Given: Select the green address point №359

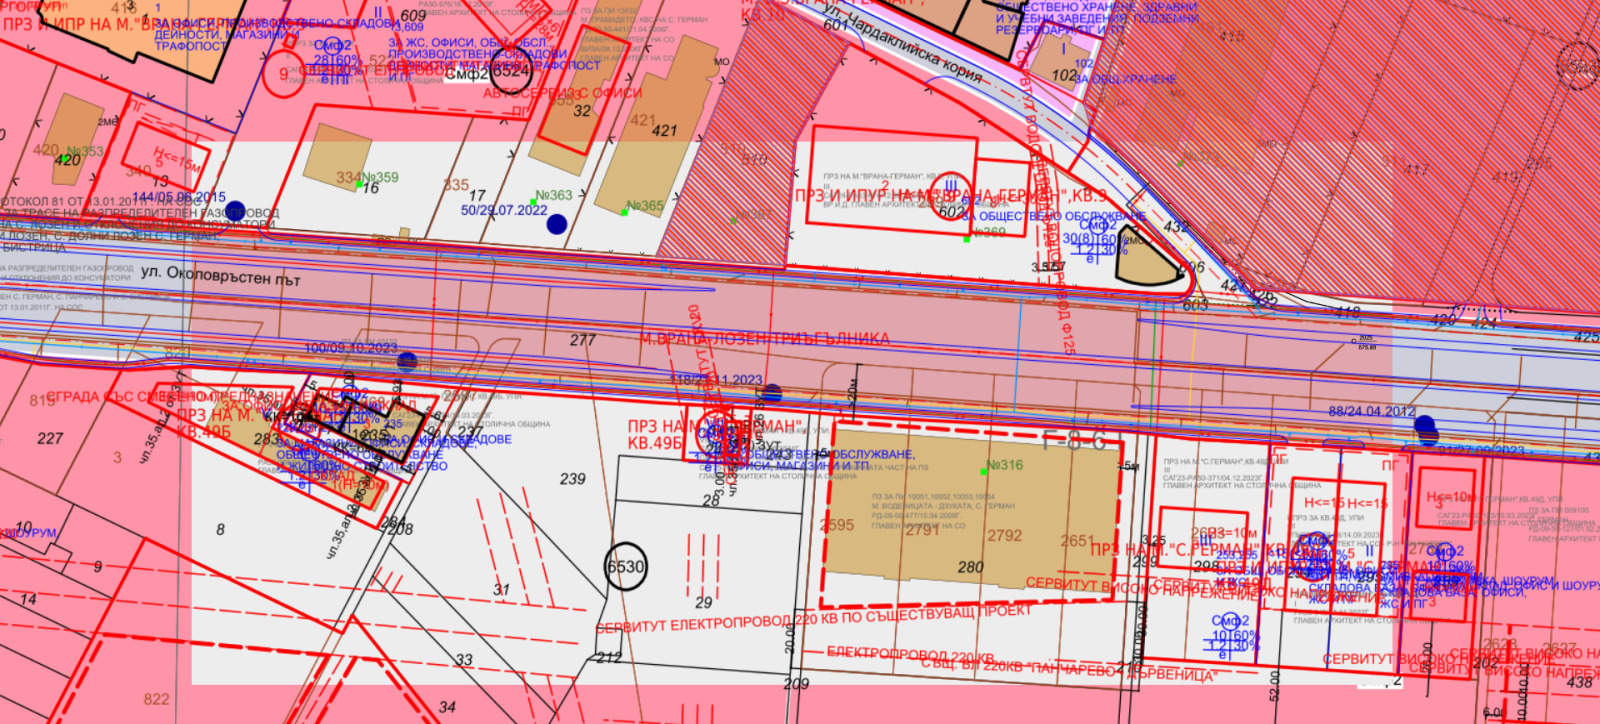Looking at the screenshot, I should click(360, 185).
